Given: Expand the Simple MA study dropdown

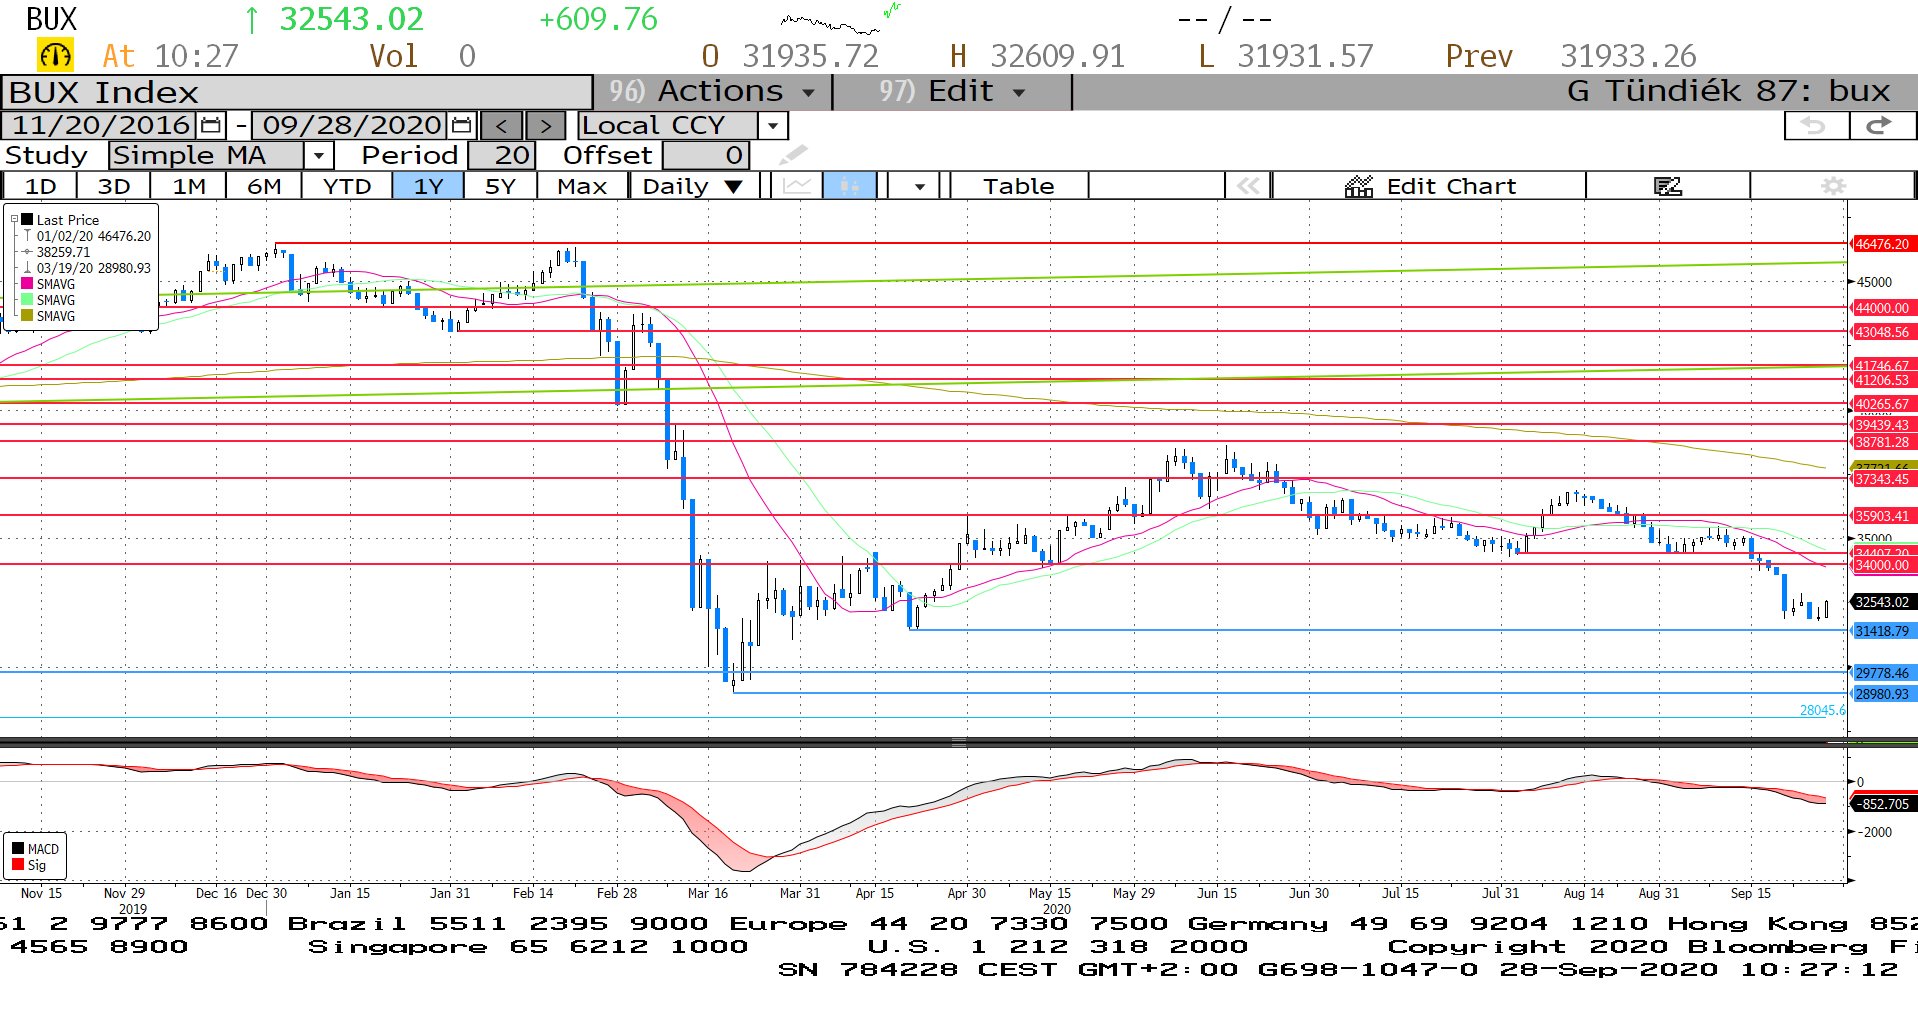Looking at the screenshot, I should (x=318, y=155).
